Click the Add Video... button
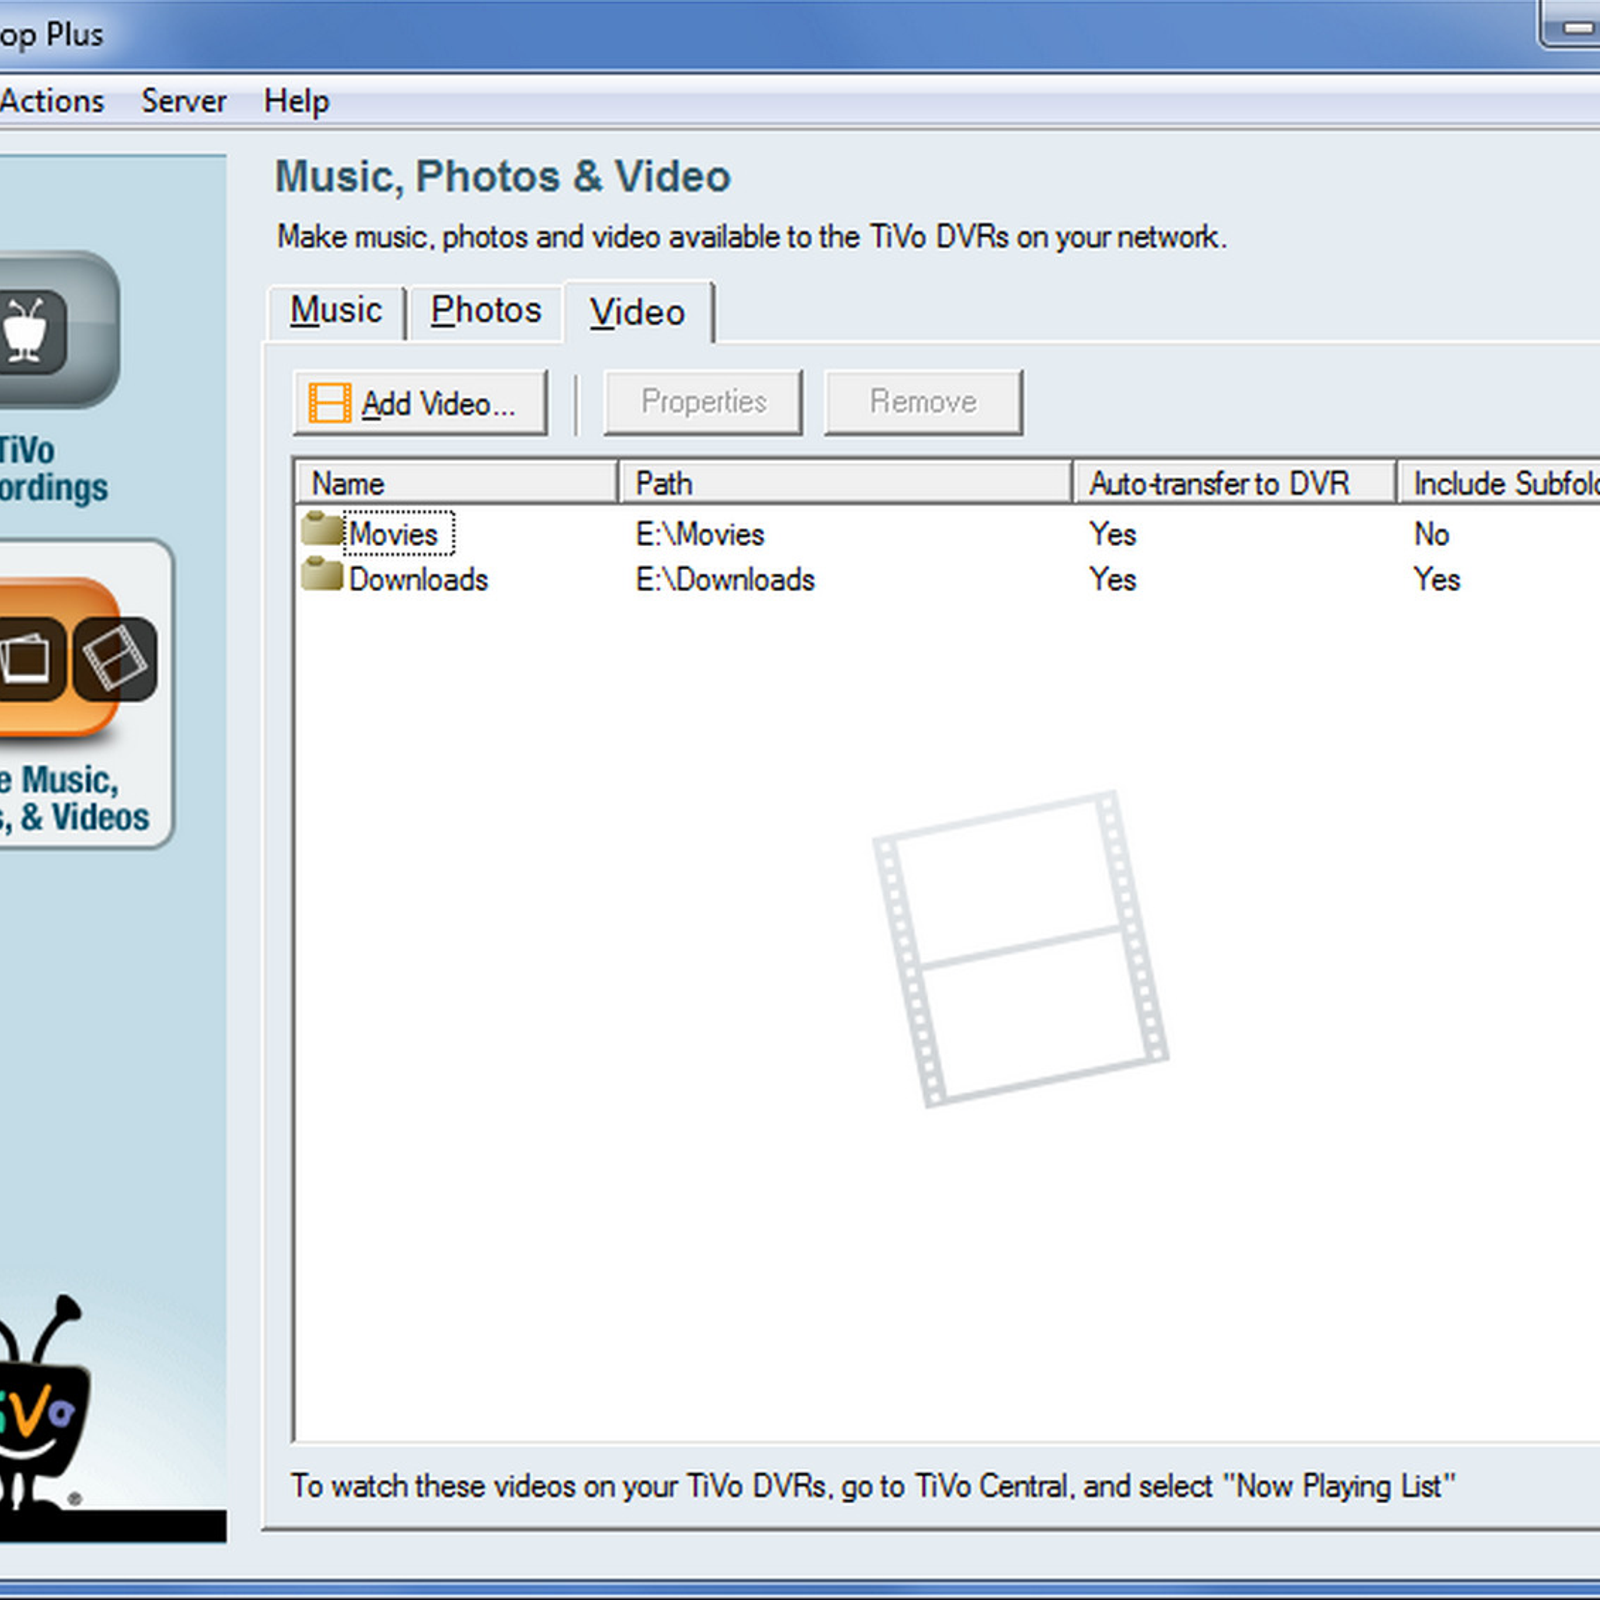This screenshot has width=1600, height=1600. (421, 403)
